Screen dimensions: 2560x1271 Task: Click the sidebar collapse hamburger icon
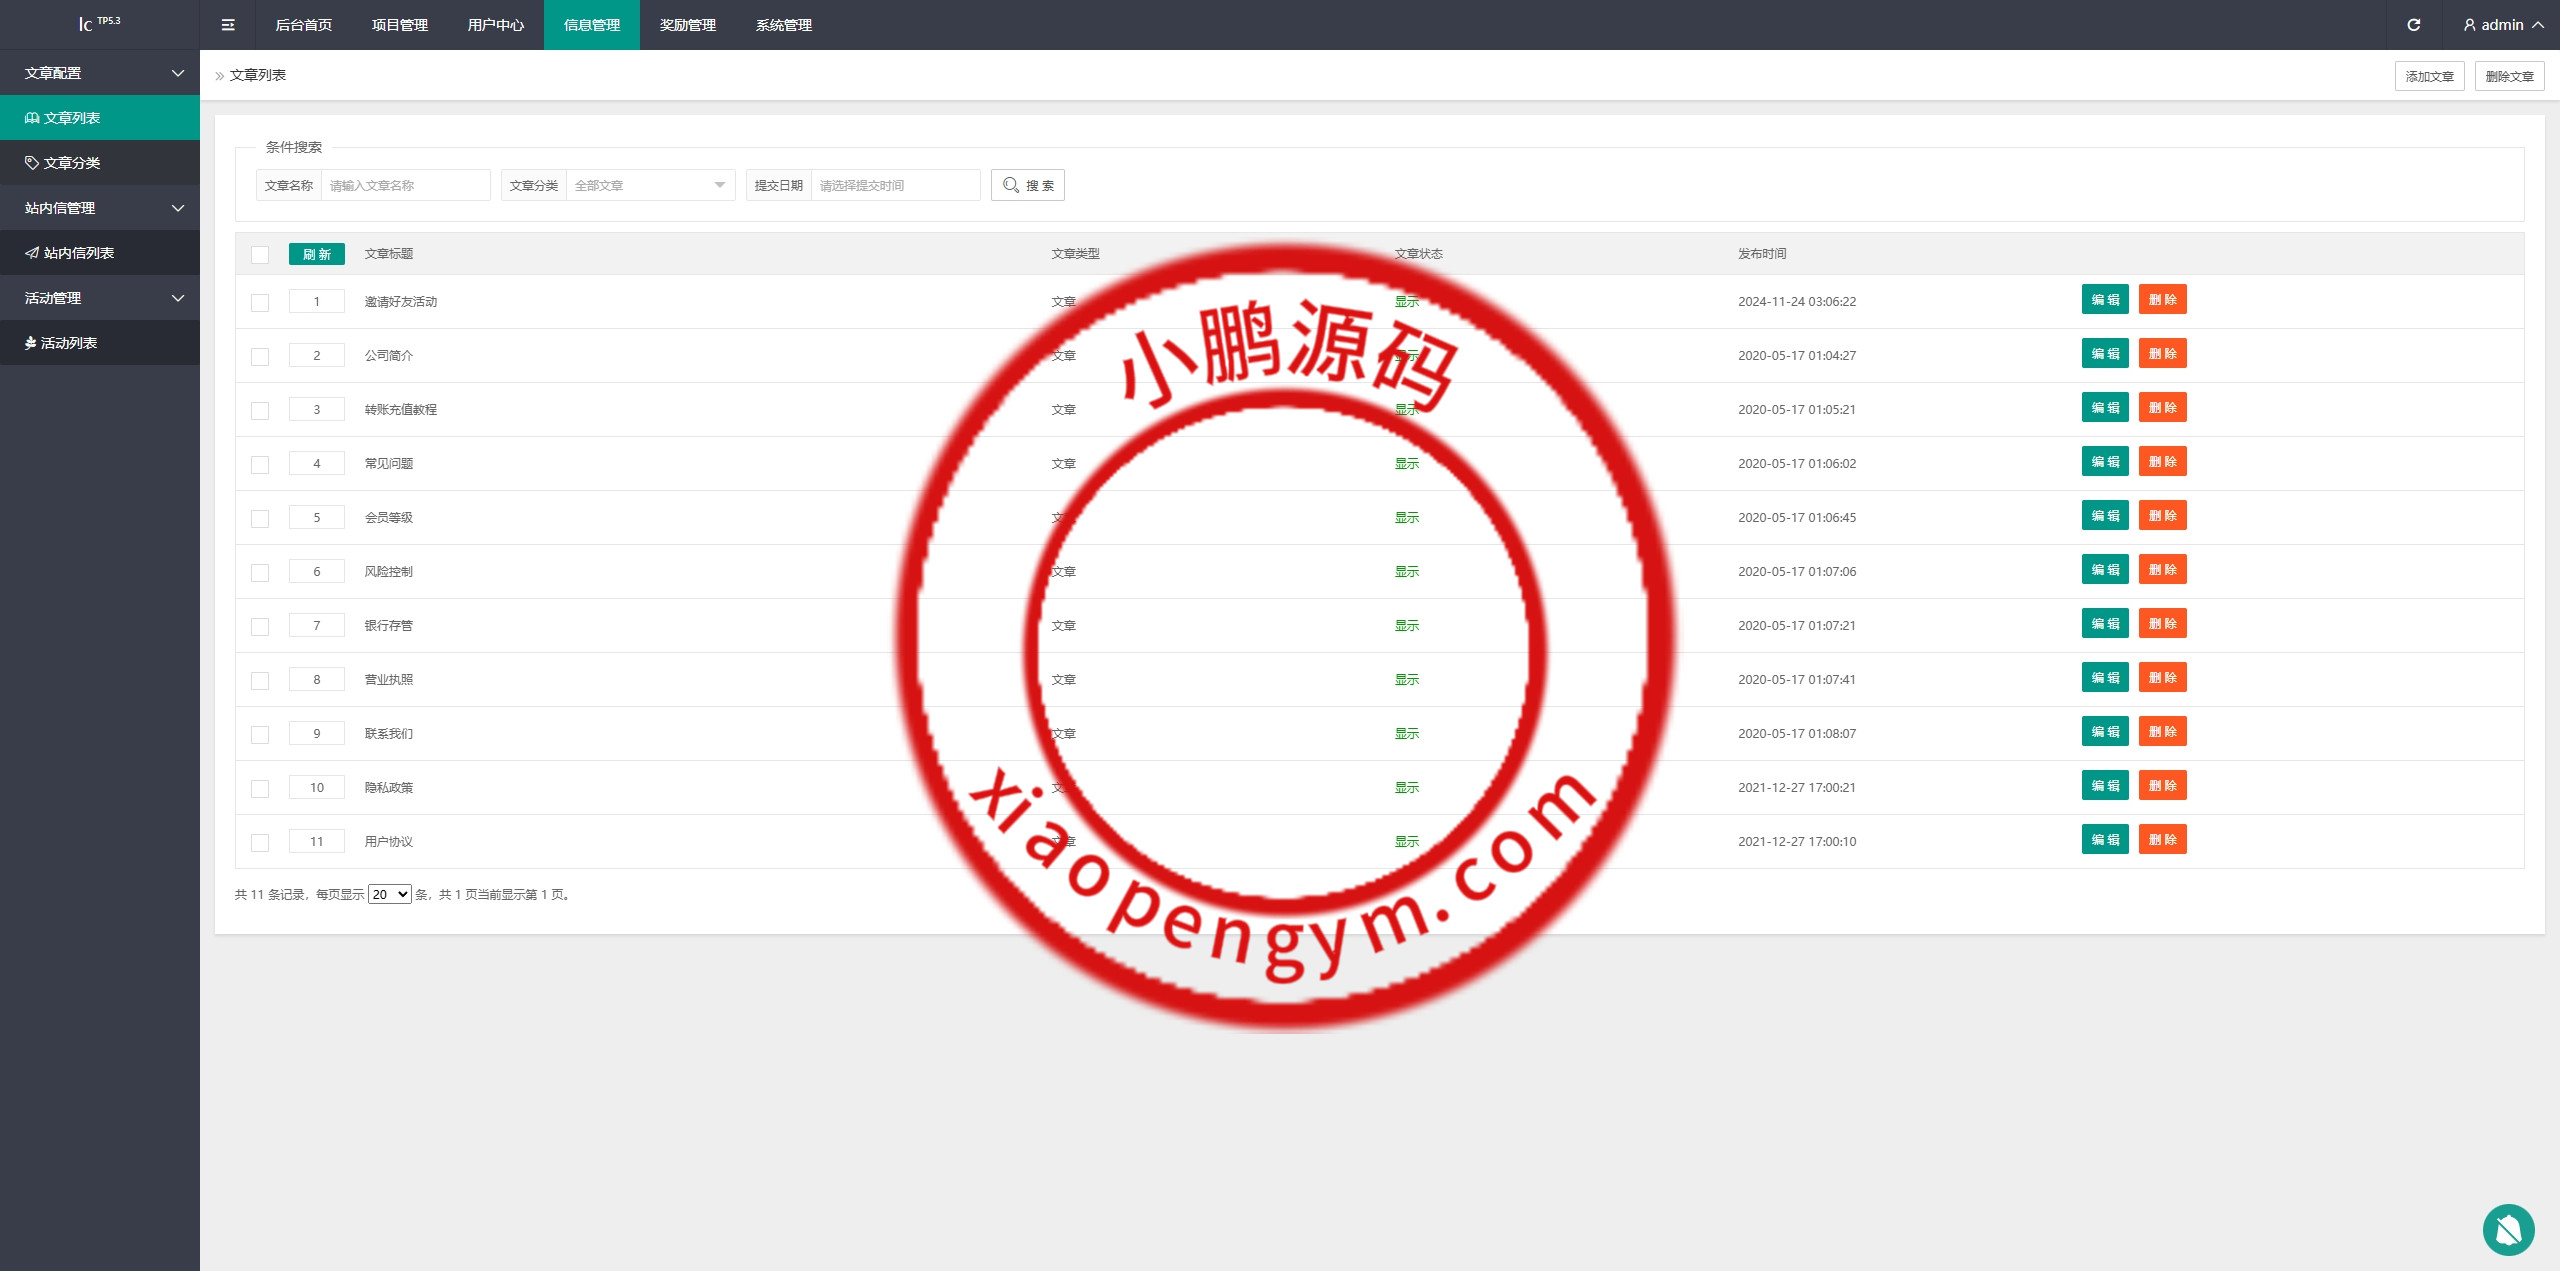(228, 25)
